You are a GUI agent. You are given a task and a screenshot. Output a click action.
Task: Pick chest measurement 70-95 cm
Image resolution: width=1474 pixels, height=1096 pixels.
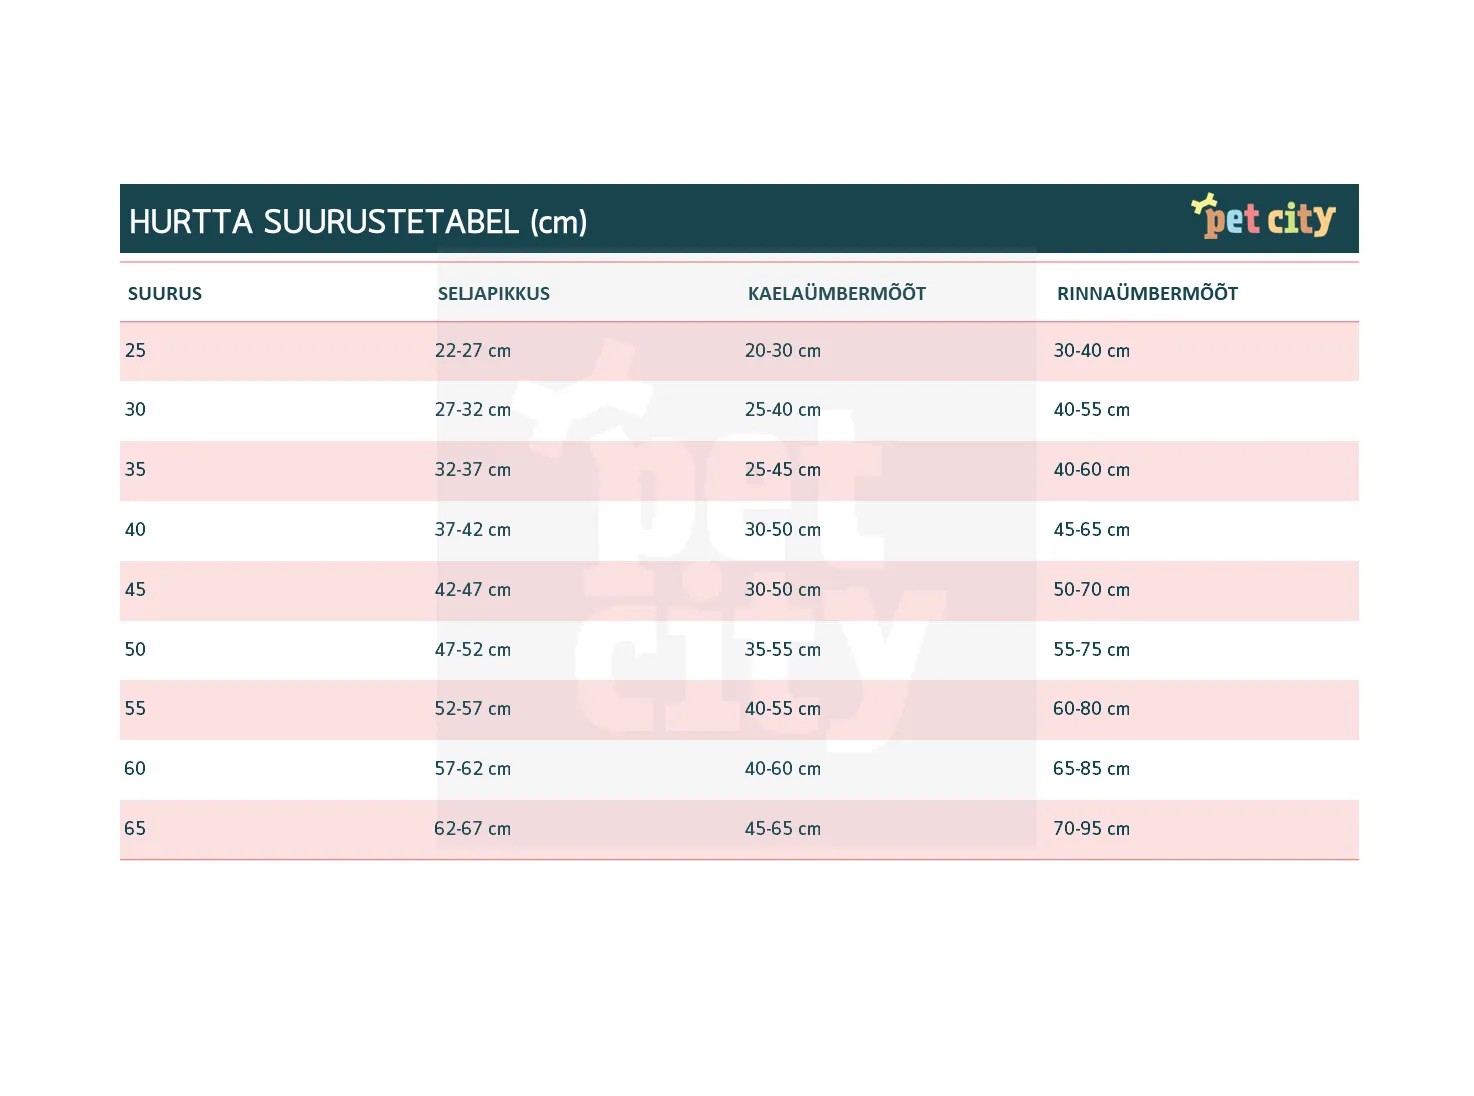tap(1092, 829)
